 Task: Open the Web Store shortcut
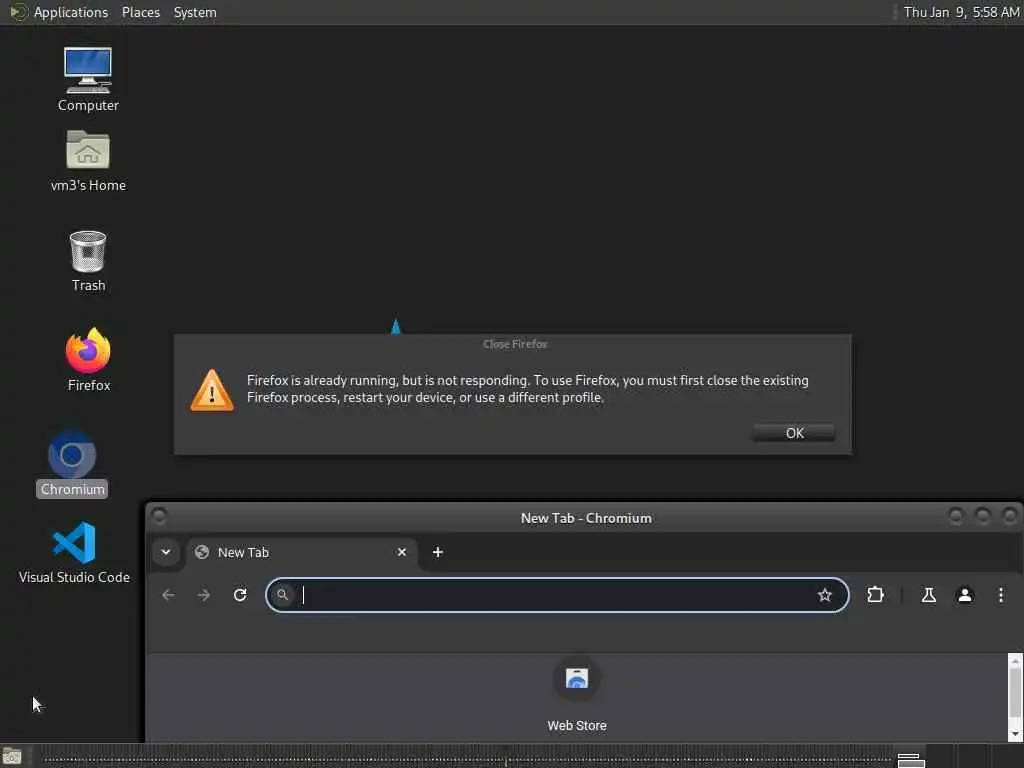click(577, 694)
